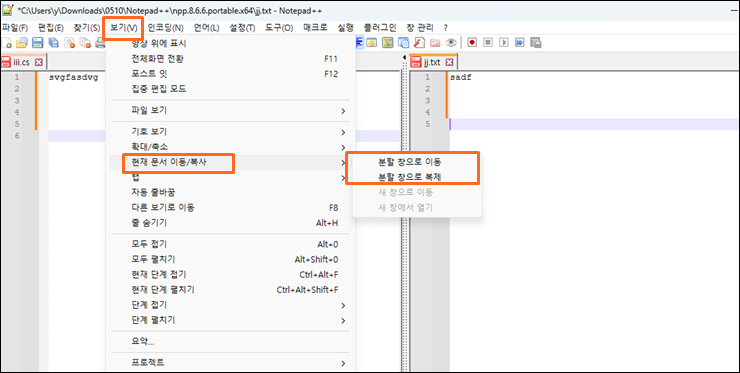Choose 전체화면 전환 from the menu
740x373 pixels.
[230, 59]
